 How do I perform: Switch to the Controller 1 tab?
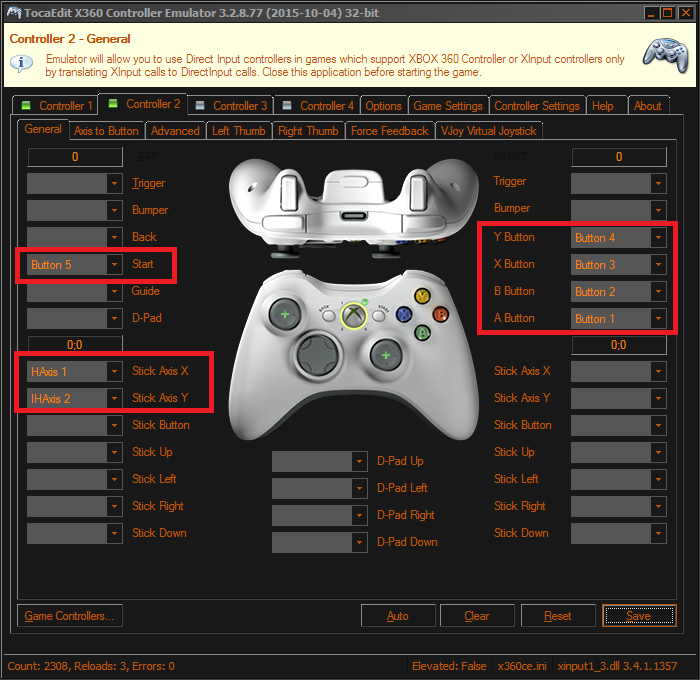55,105
